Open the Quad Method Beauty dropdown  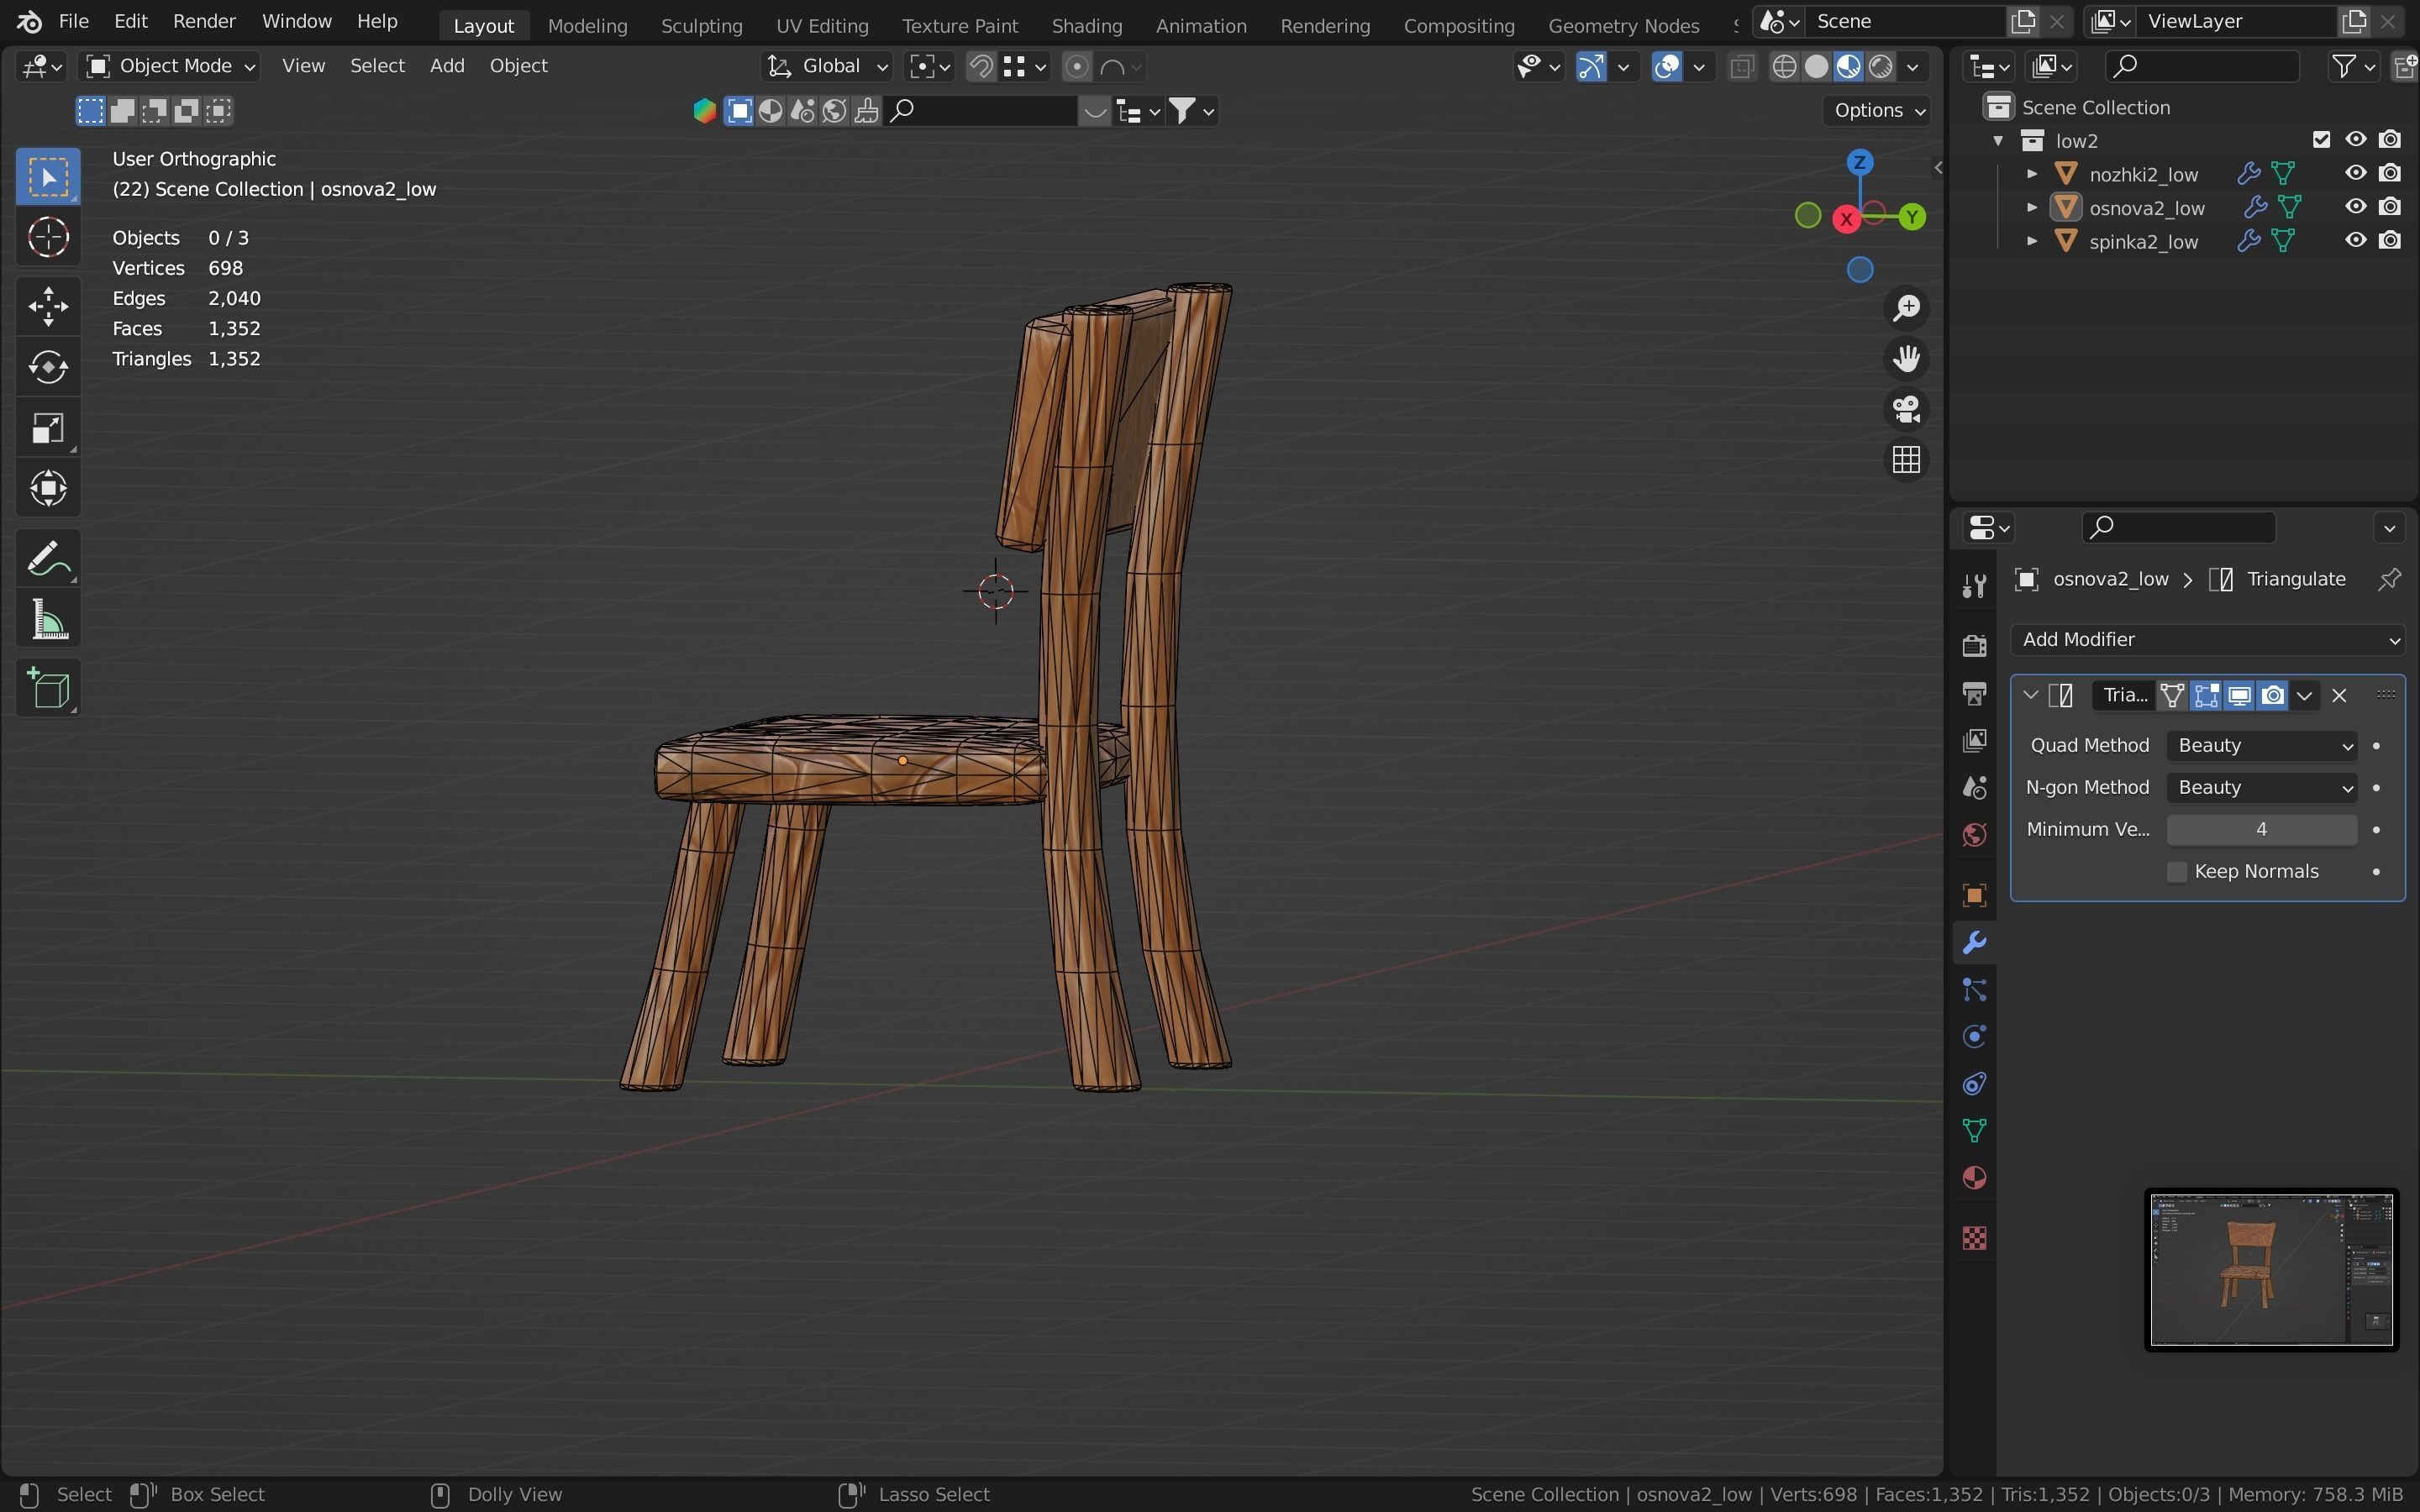(x=2262, y=746)
